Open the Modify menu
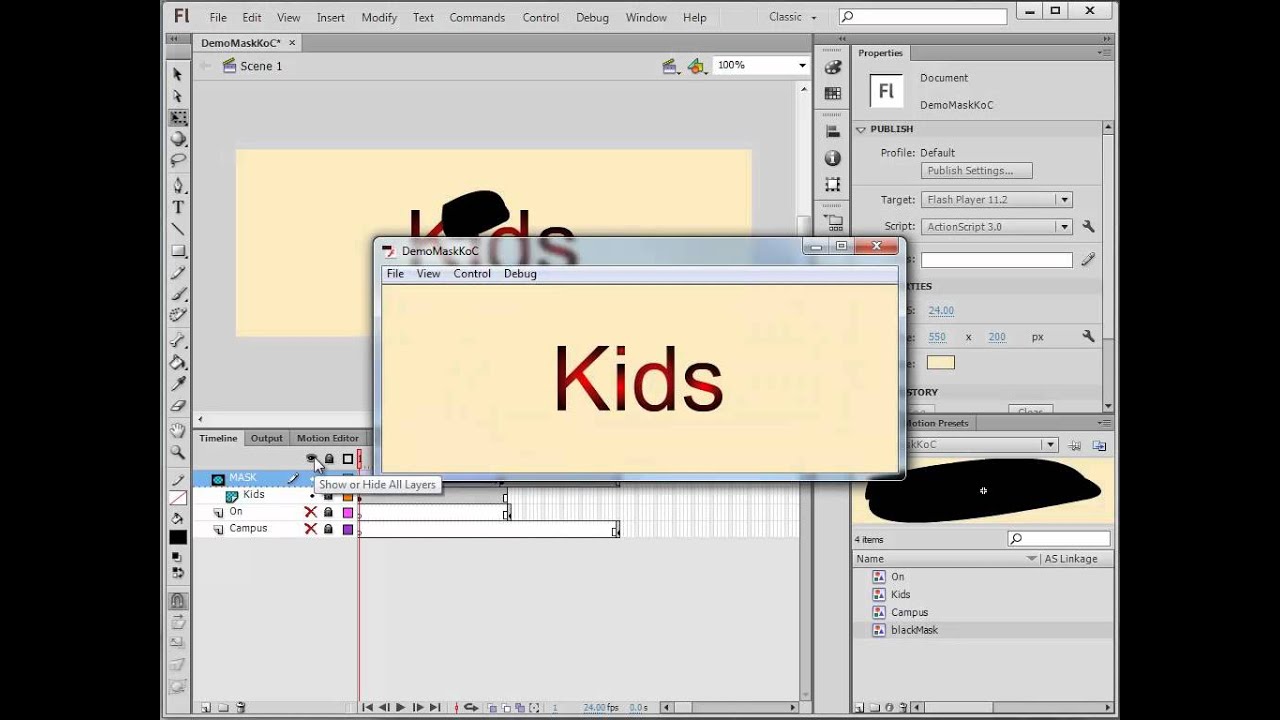This screenshot has width=1280, height=720. (x=379, y=17)
